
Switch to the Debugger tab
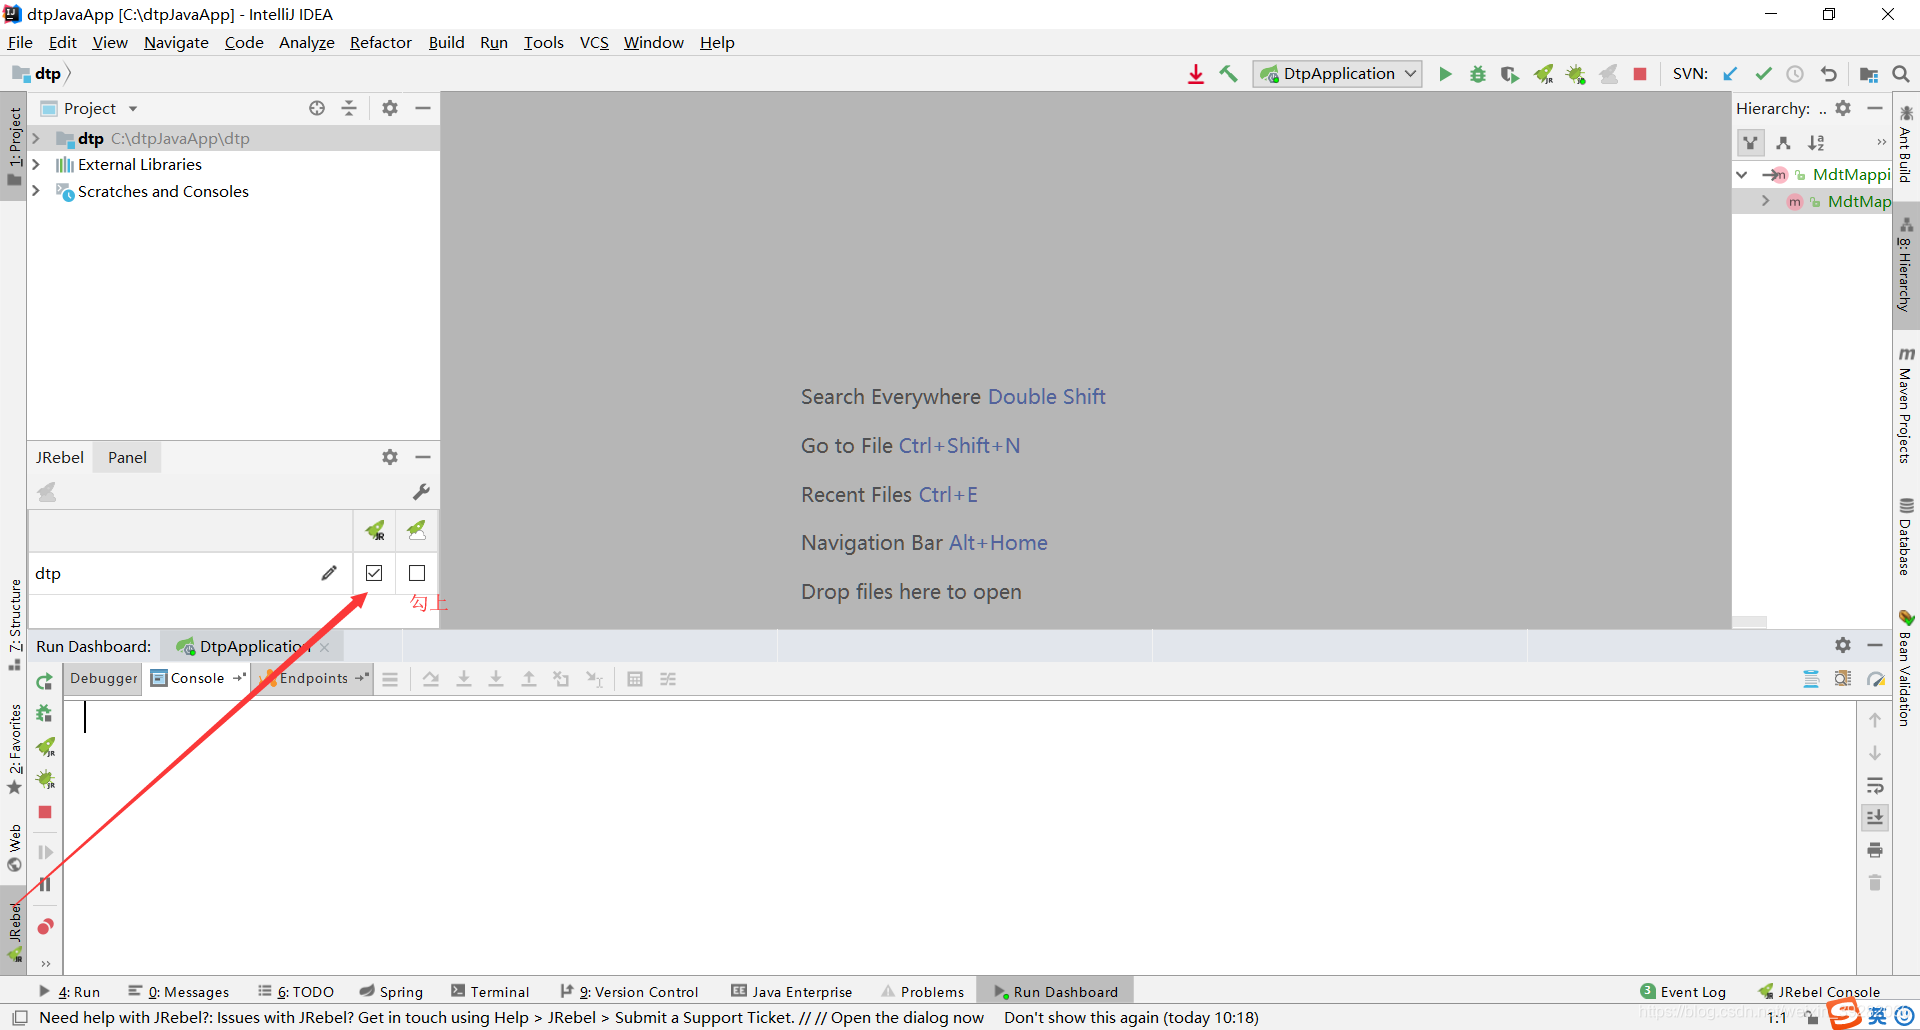coord(104,678)
